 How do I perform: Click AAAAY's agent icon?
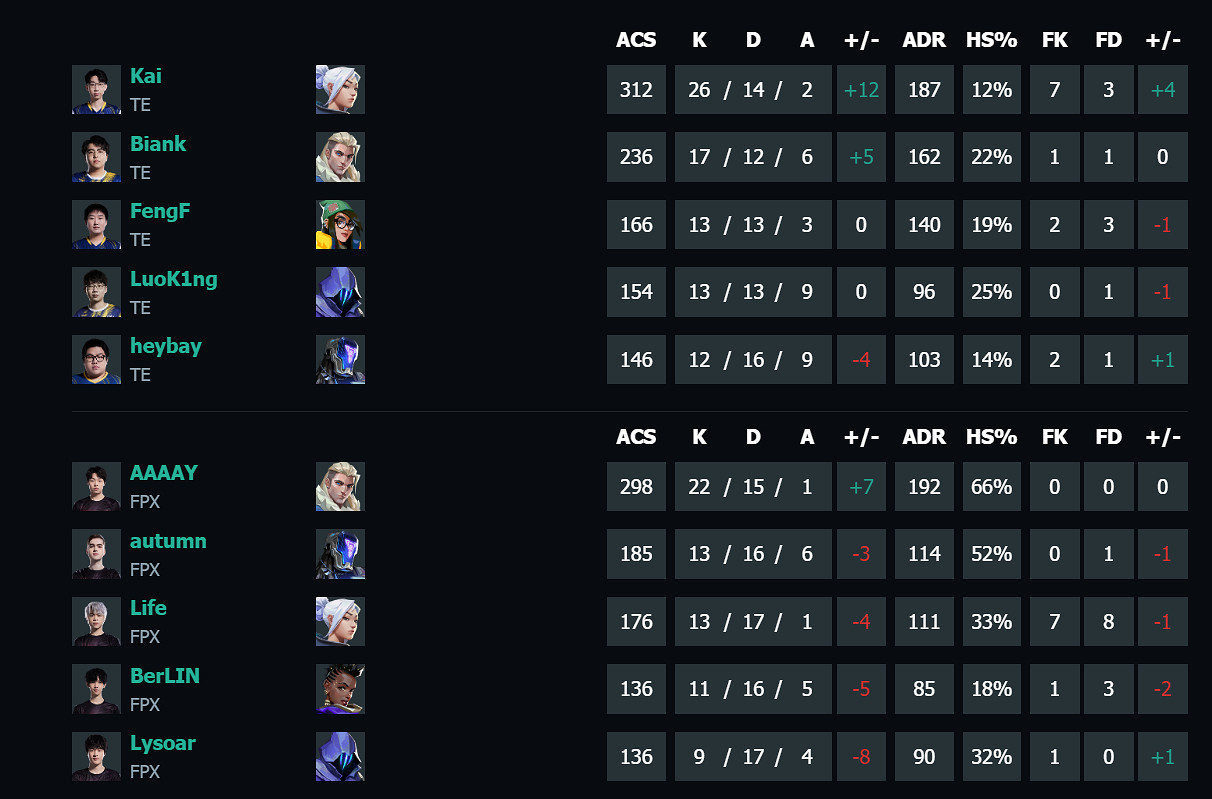click(340, 487)
